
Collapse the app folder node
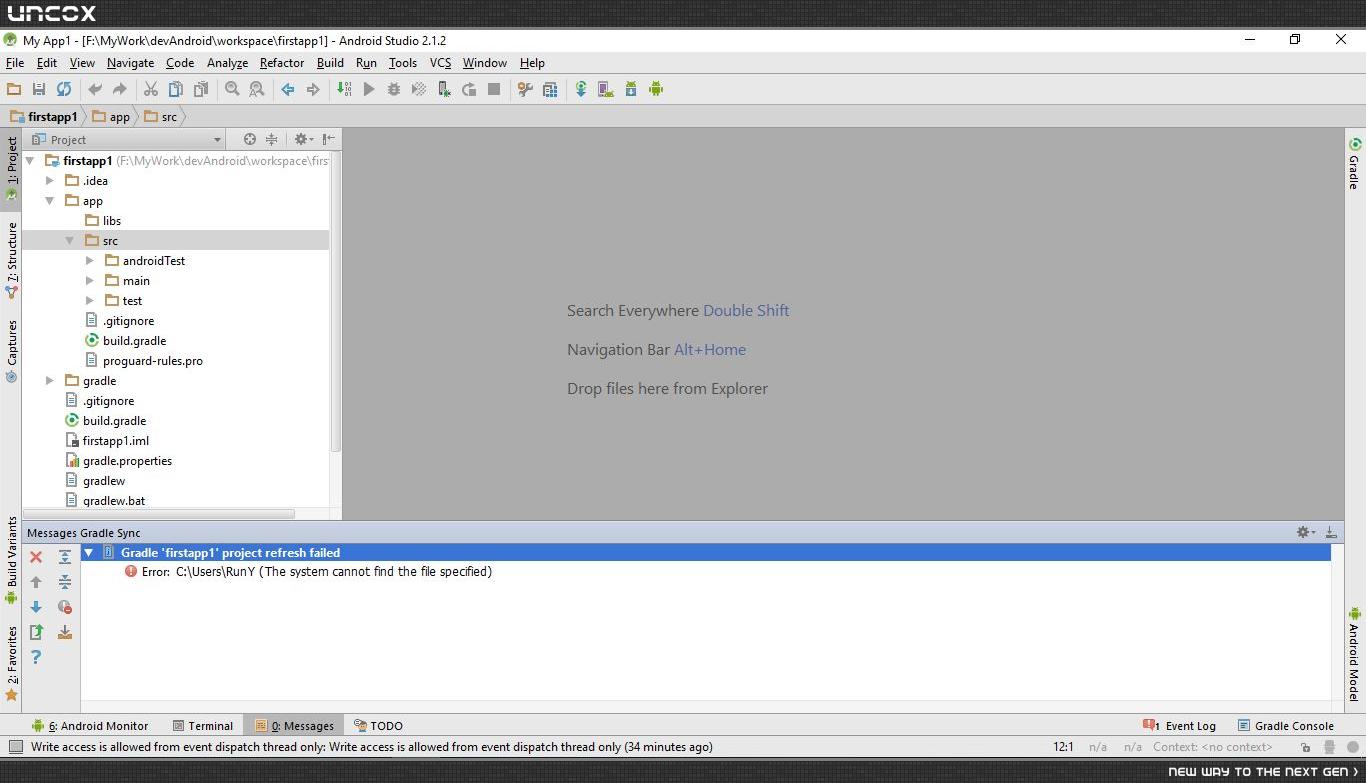50,200
